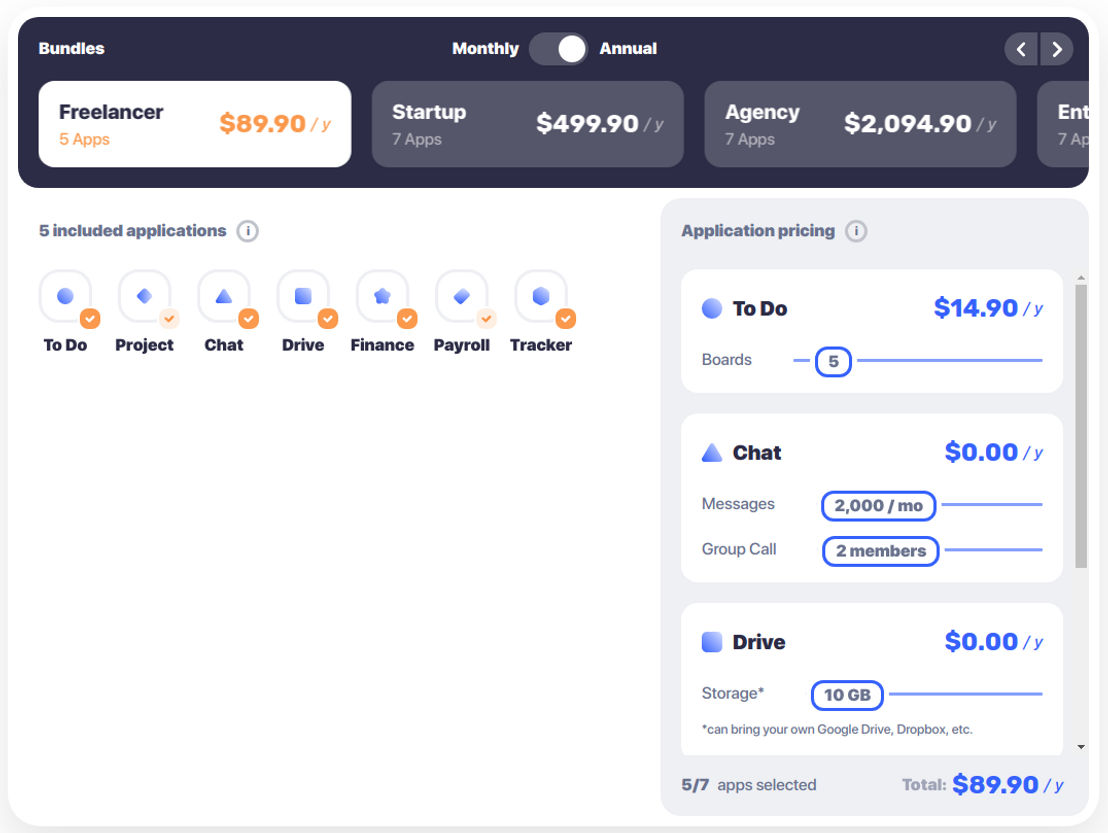
Task: Enable the faded checkmark on Payroll
Action: pos(486,319)
